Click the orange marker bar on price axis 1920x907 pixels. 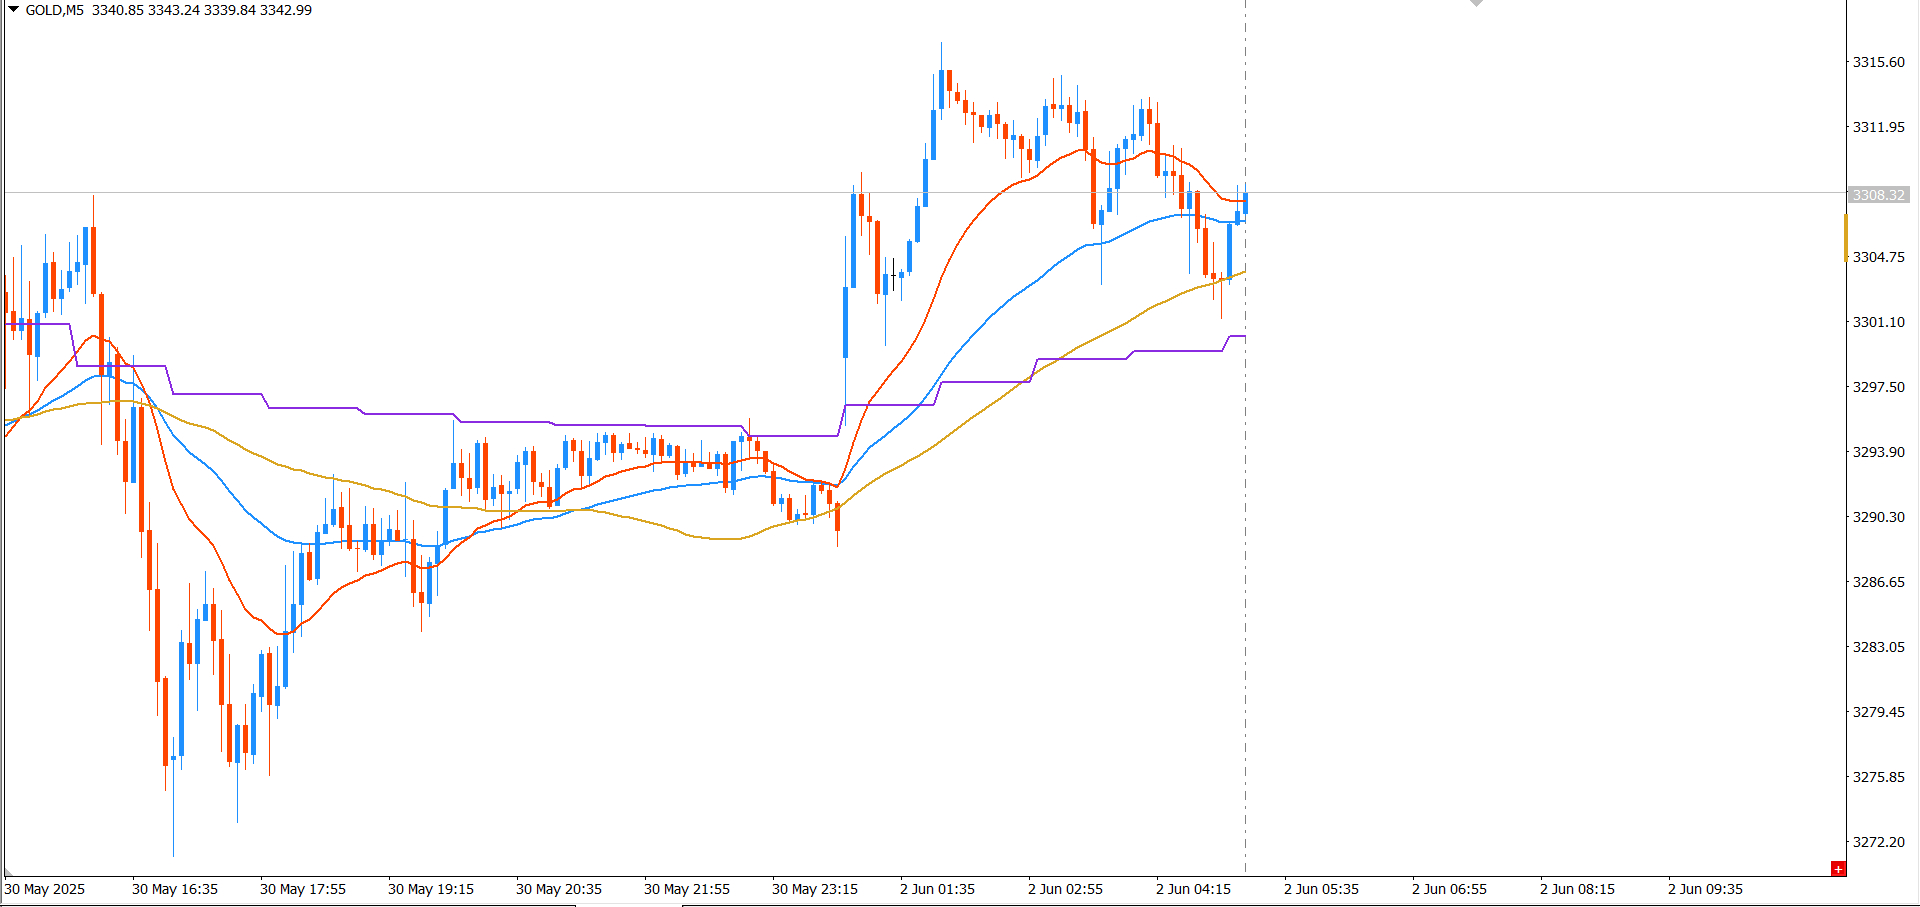click(1846, 237)
